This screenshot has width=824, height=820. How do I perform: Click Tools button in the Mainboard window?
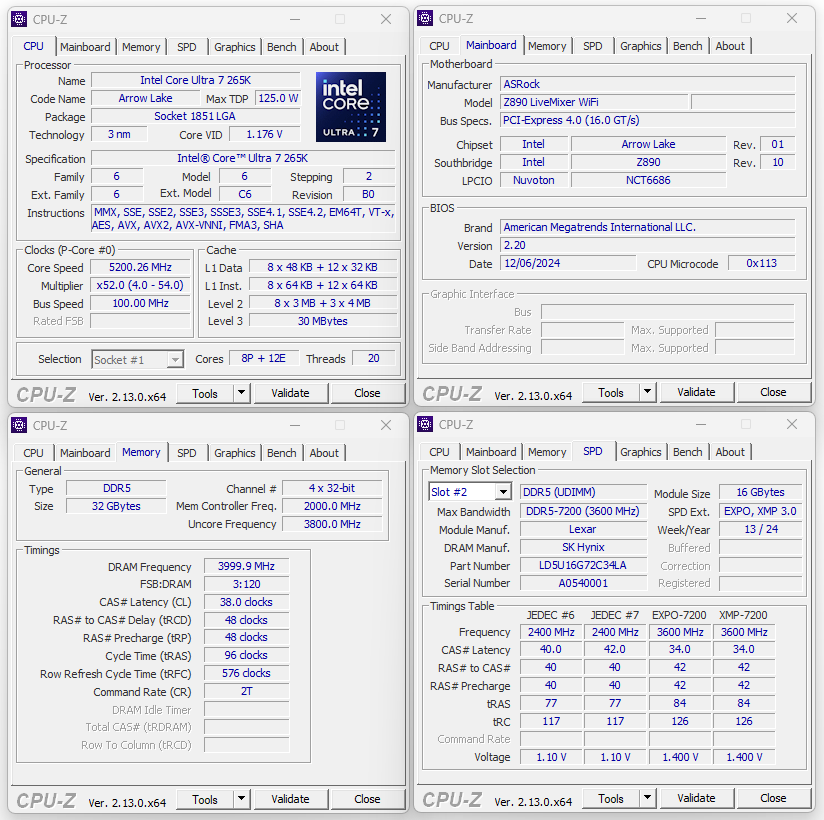611,392
